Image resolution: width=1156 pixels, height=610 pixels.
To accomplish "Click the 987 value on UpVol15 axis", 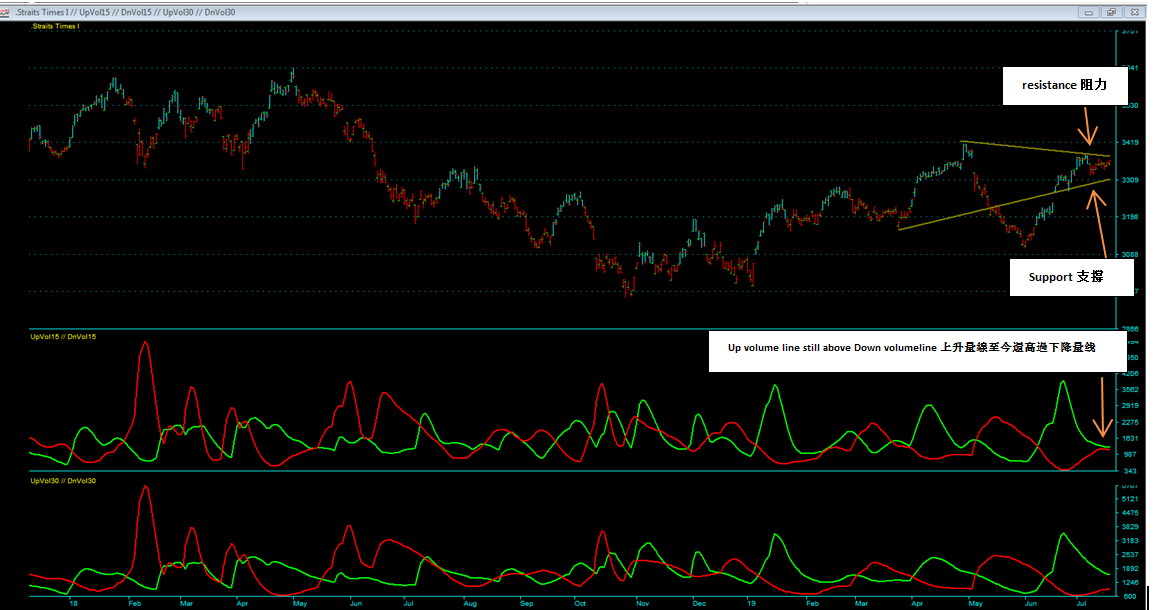I will (1132, 455).
